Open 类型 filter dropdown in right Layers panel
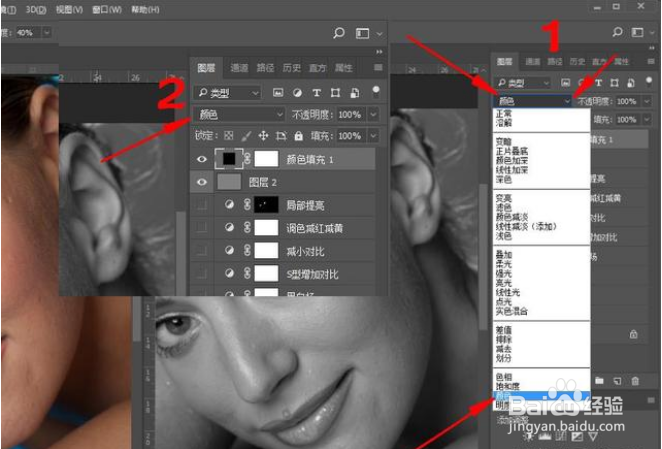 [x=523, y=83]
